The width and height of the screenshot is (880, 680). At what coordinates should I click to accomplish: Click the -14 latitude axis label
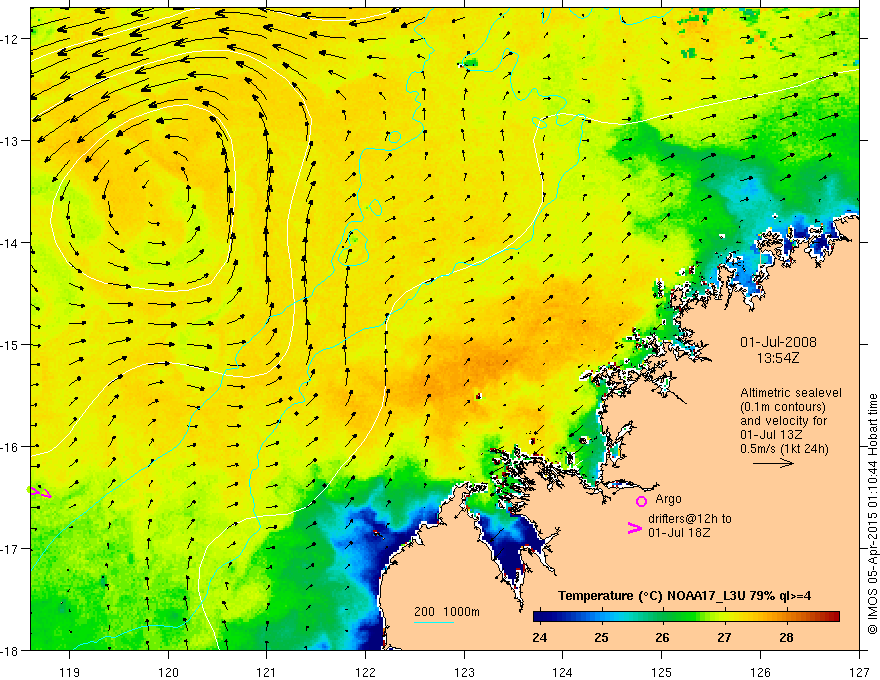pos(10,243)
